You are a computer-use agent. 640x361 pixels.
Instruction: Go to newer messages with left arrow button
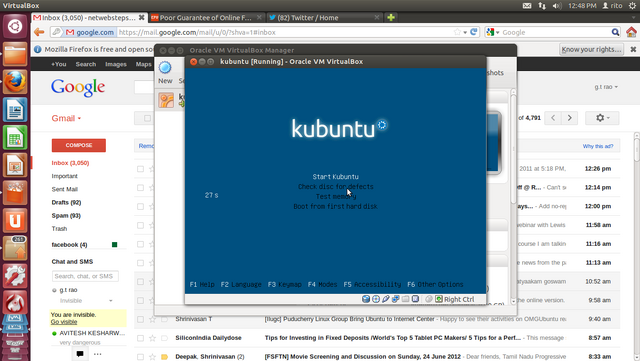click(x=553, y=118)
